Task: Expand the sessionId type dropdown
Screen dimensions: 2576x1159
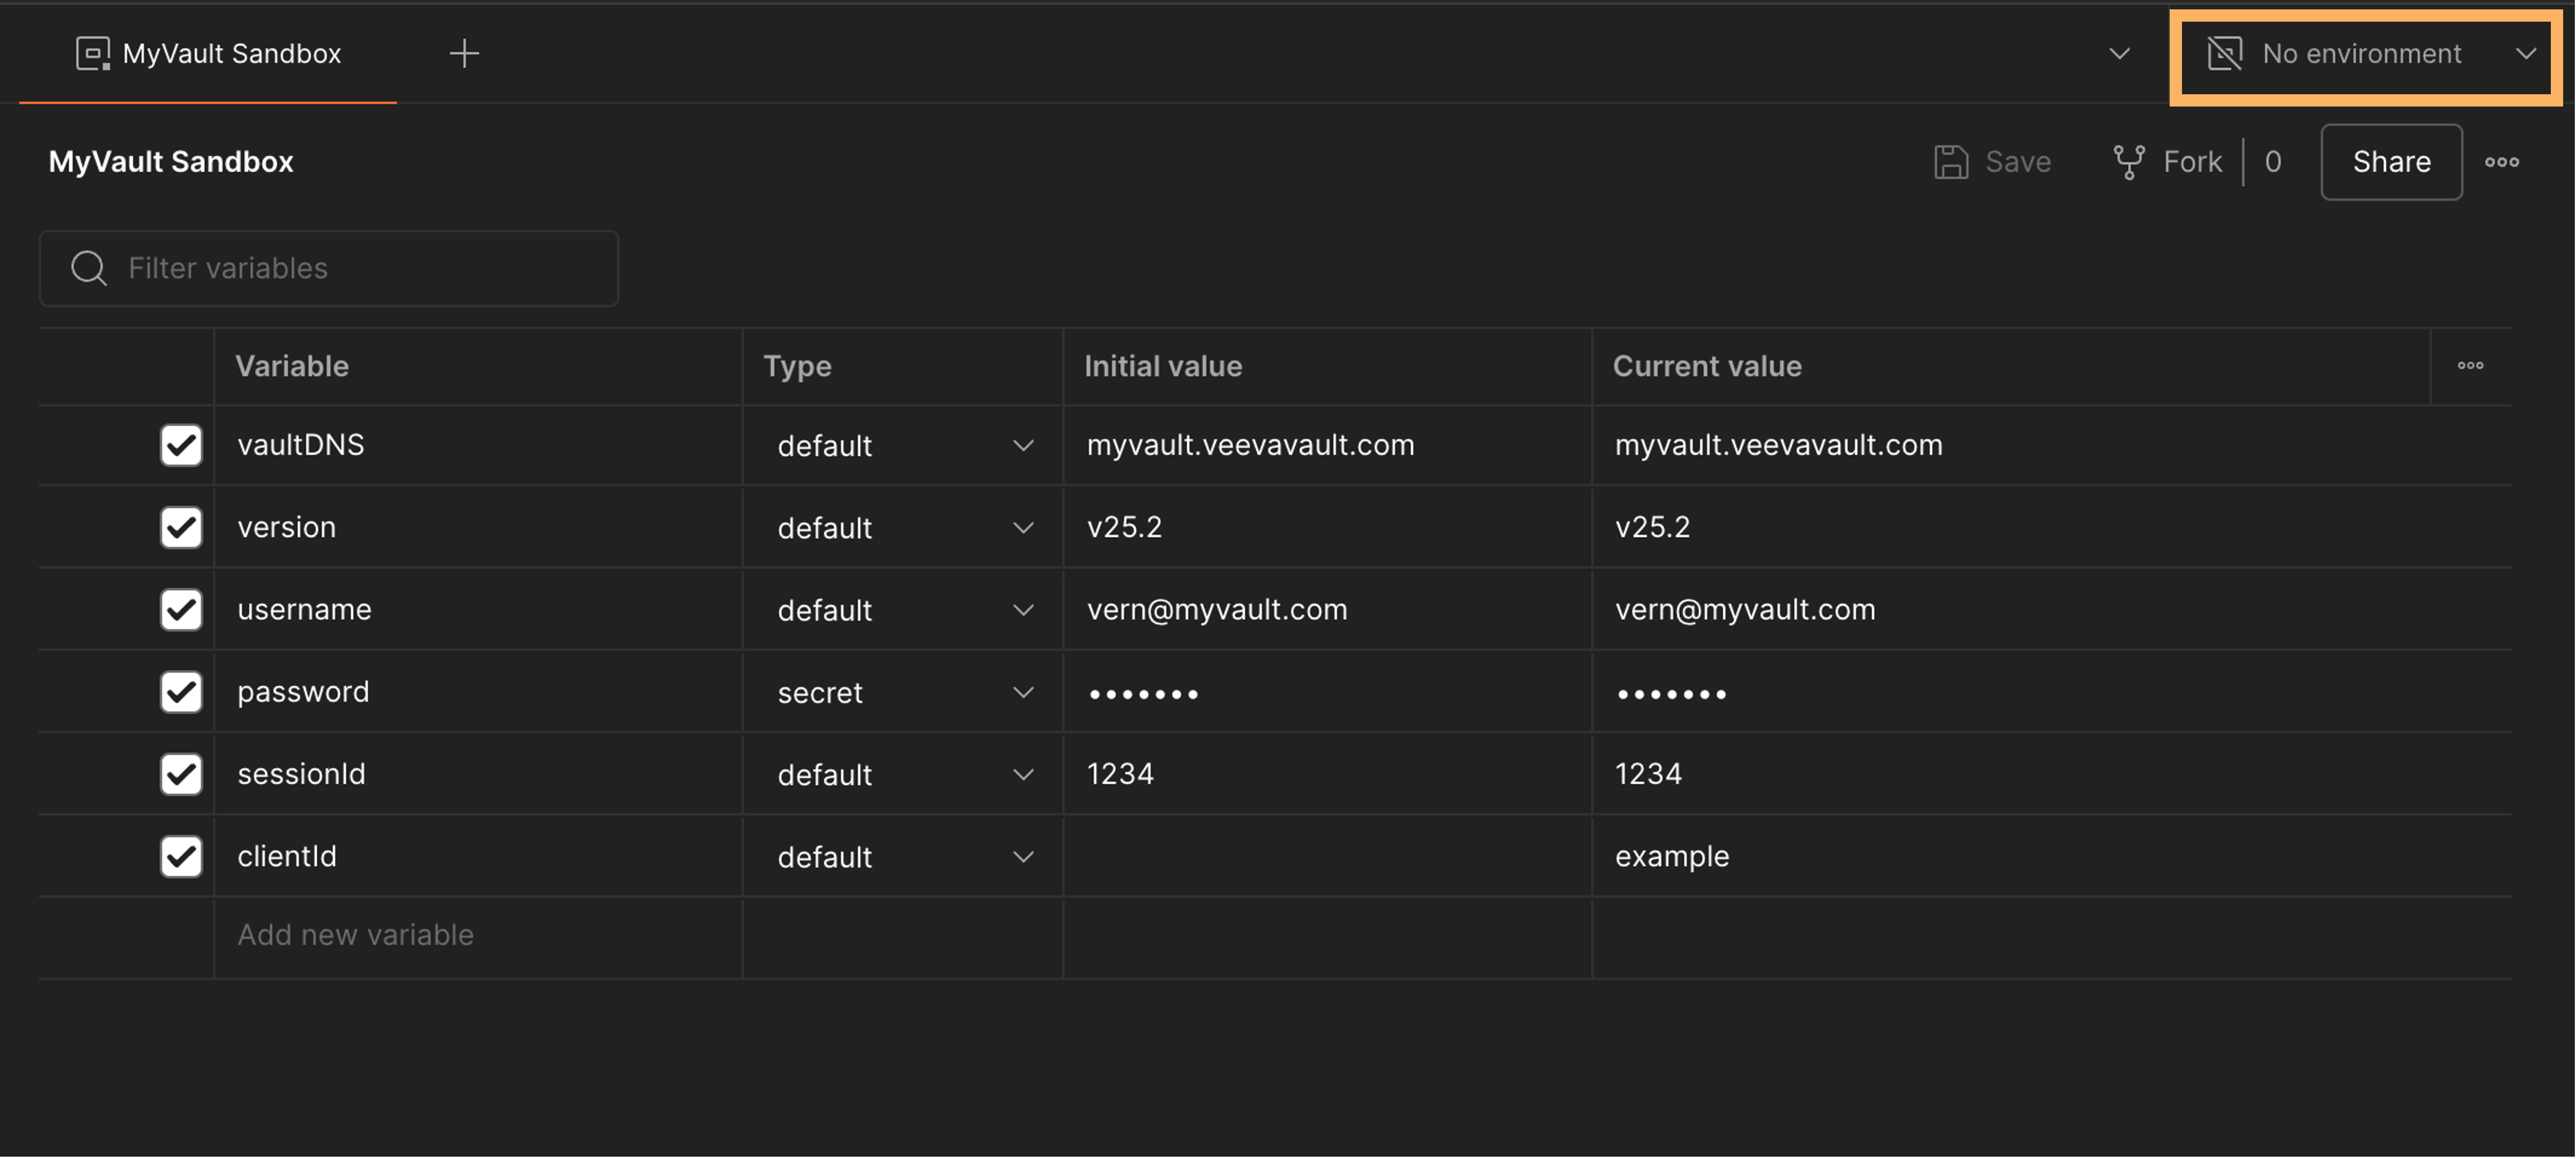Action: (1022, 774)
